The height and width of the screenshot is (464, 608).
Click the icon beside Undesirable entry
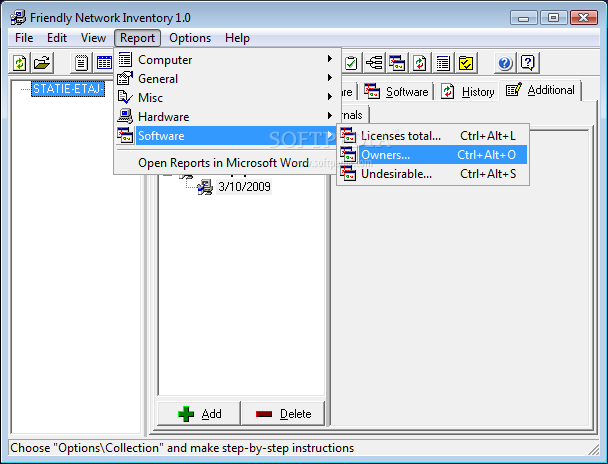tap(348, 173)
